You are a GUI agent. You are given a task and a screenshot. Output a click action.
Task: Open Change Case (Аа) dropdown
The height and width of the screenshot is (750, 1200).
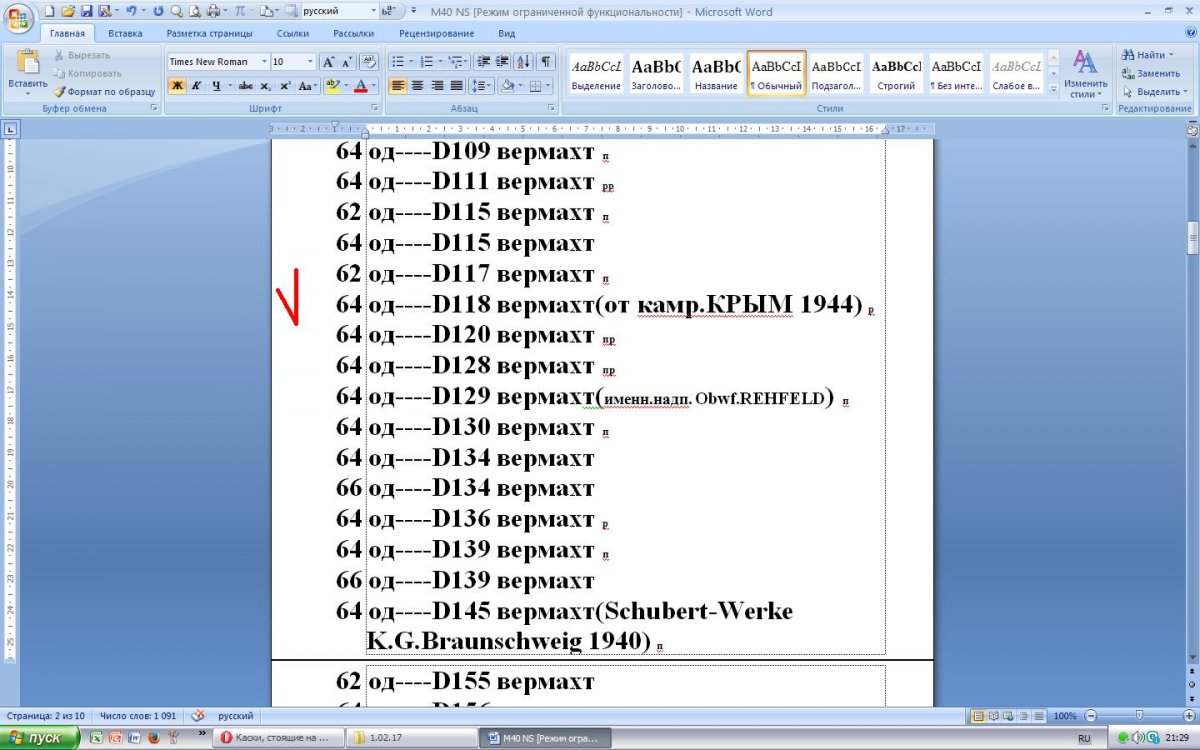(x=308, y=86)
